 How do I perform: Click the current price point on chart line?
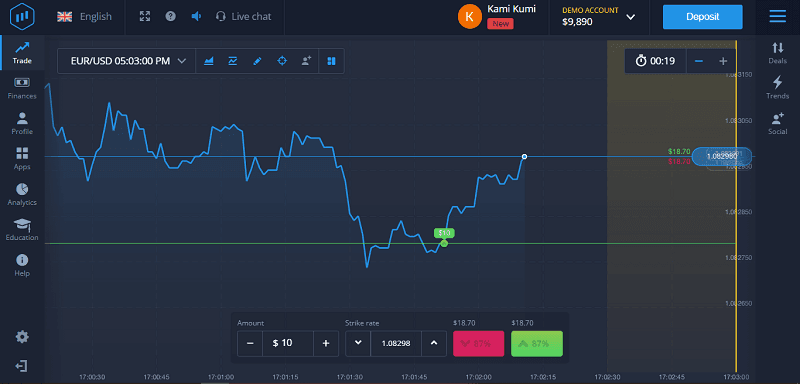pos(524,157)
